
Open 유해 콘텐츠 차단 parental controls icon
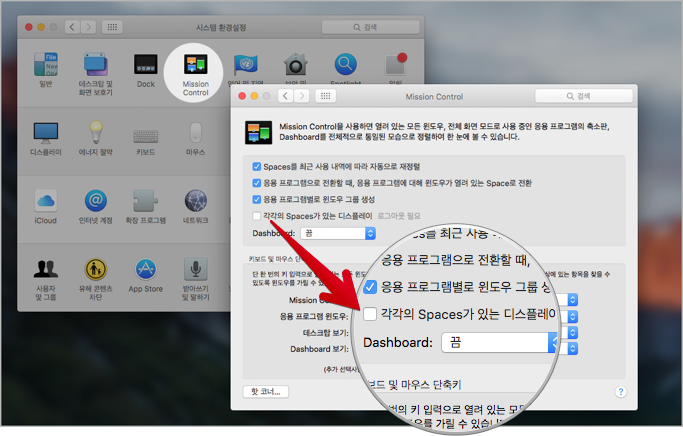tap(95, 269)
